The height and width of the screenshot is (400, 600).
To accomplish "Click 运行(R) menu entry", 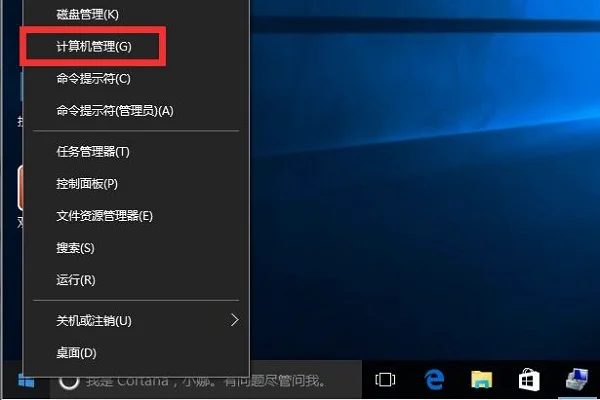I will coord(136,280).
